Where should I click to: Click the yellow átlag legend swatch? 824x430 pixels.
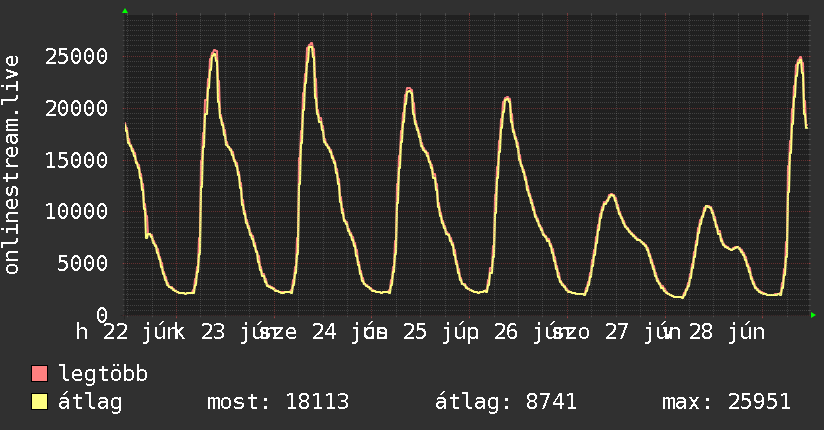[39, 402]
